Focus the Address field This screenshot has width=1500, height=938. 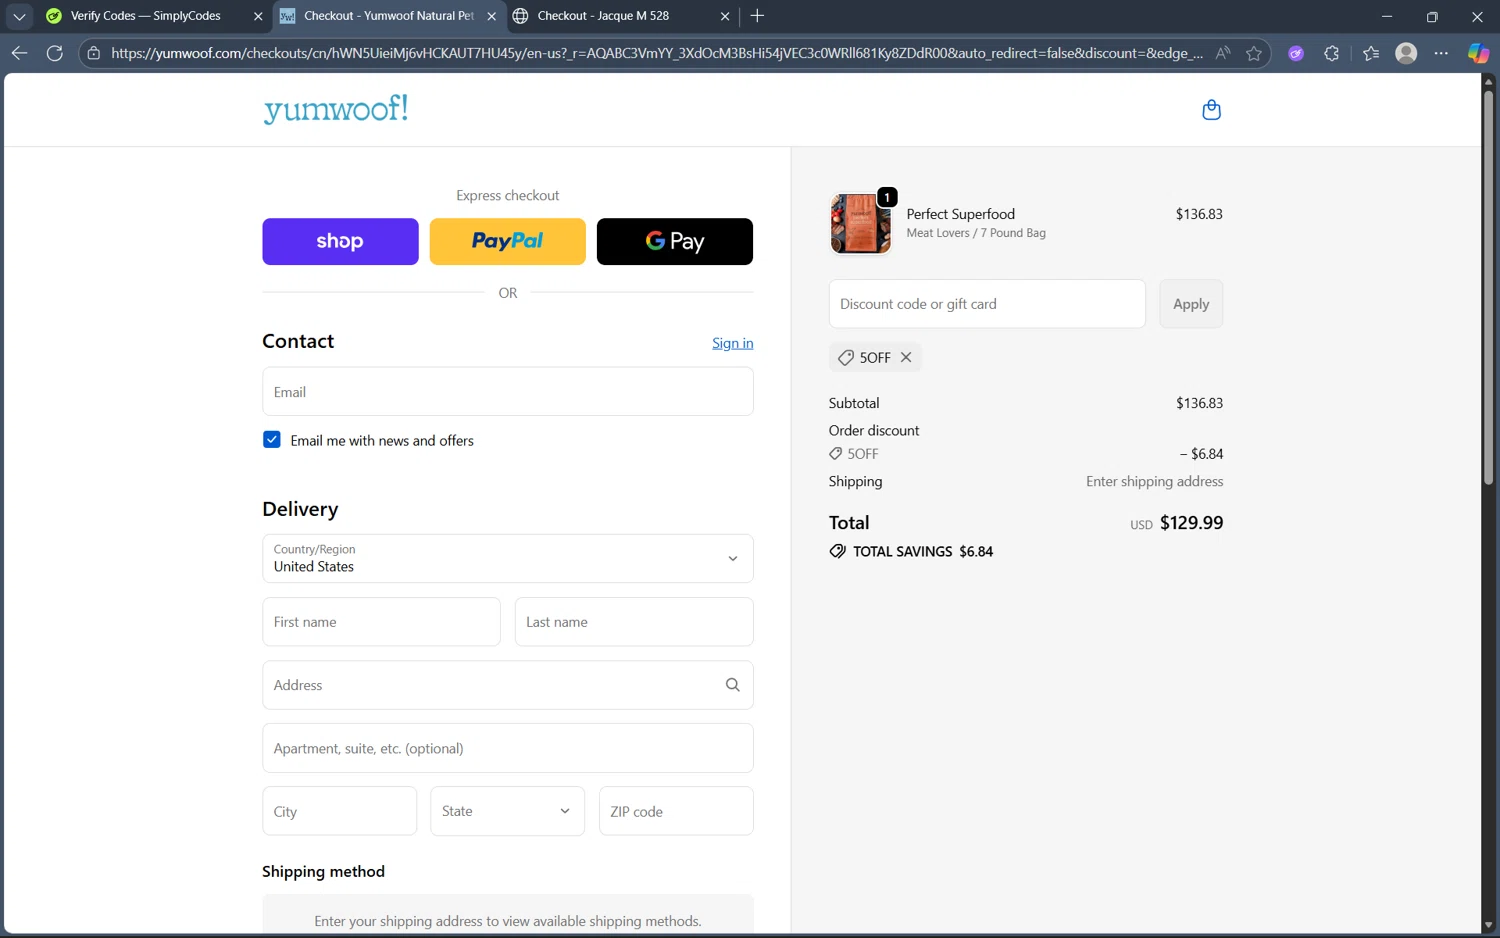pos(508,685)
